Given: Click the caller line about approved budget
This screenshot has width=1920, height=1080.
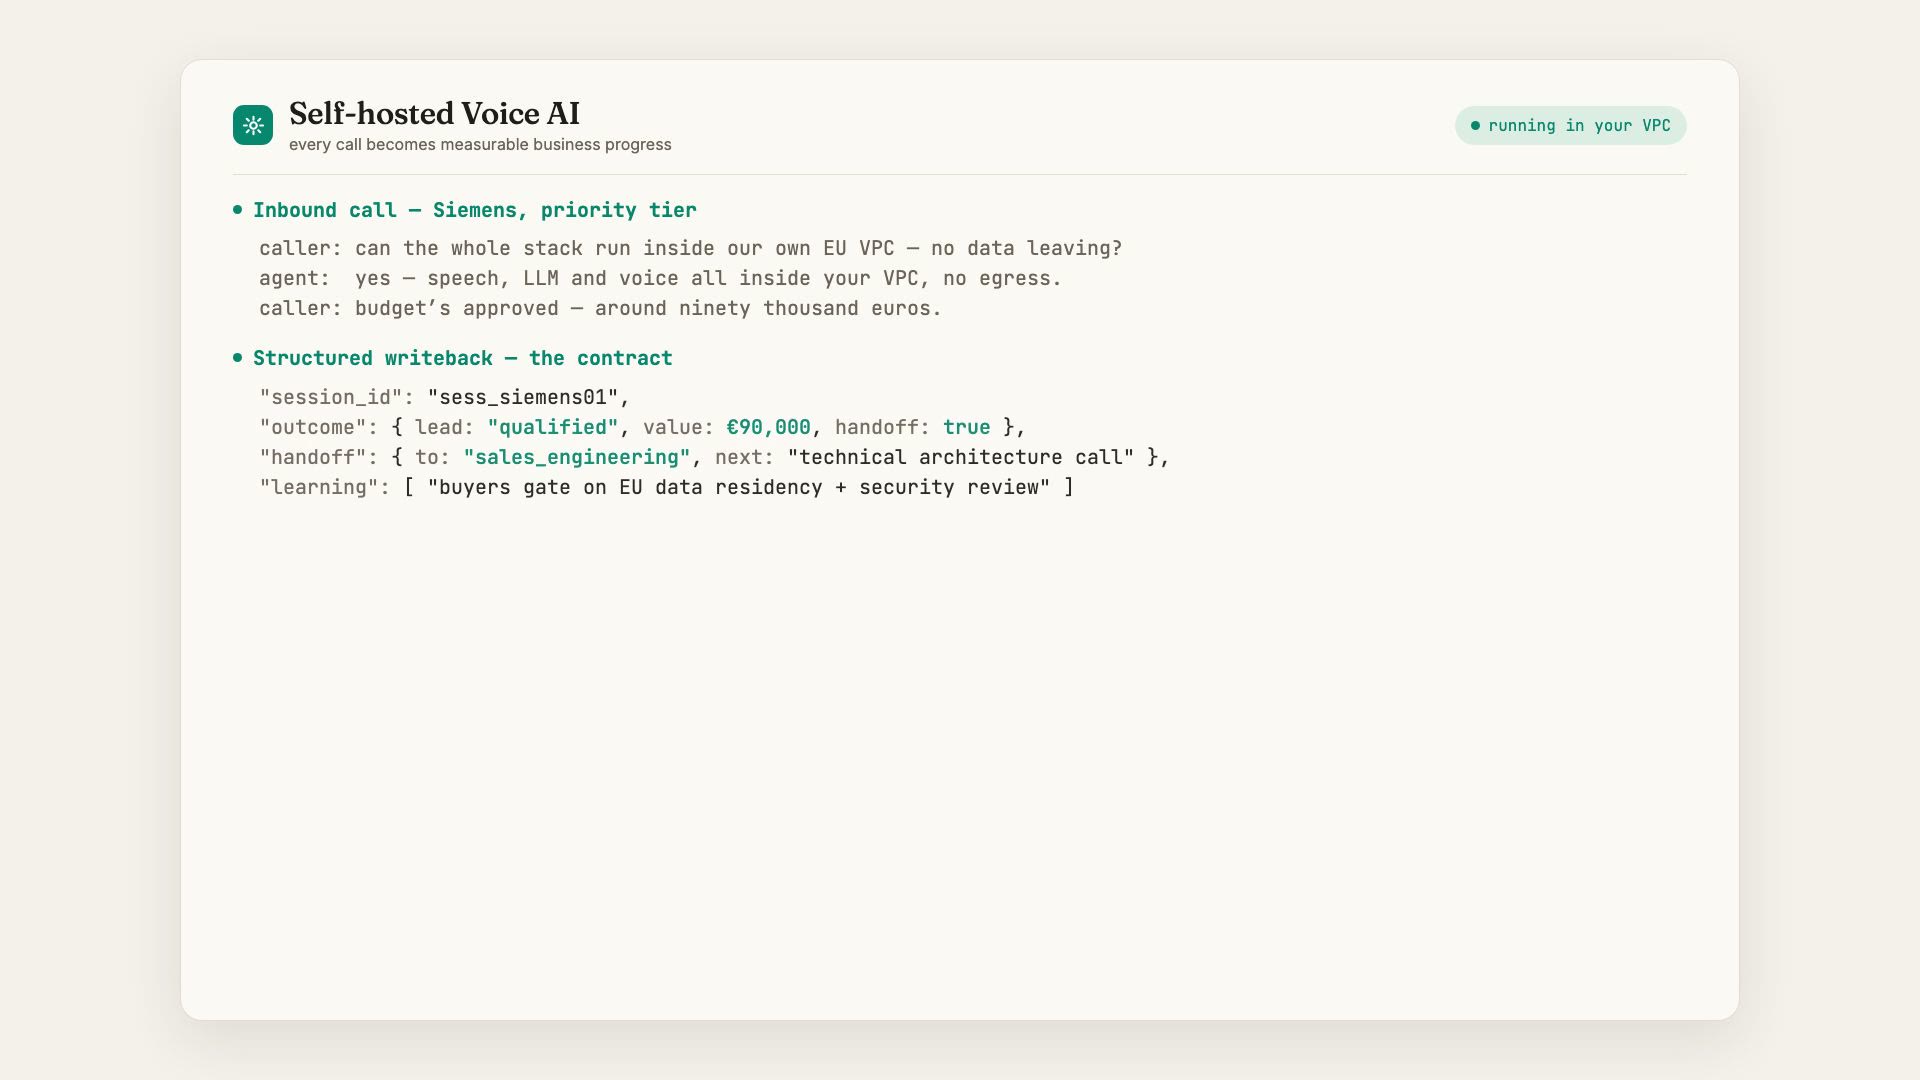Looking at the screenshot, I should [600, 308].
